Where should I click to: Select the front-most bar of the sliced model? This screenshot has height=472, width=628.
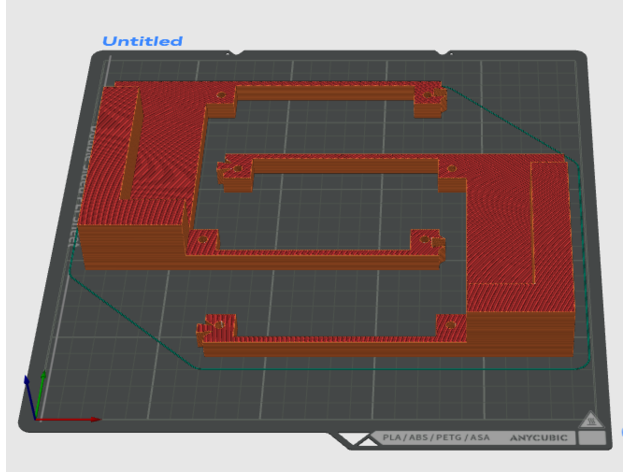330,340
